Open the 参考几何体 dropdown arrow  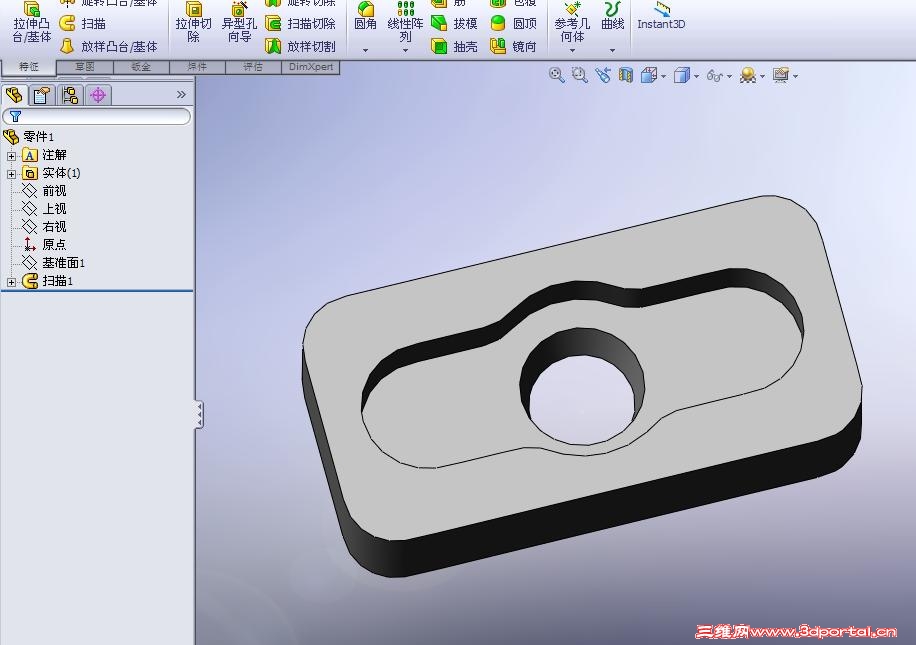572,51
